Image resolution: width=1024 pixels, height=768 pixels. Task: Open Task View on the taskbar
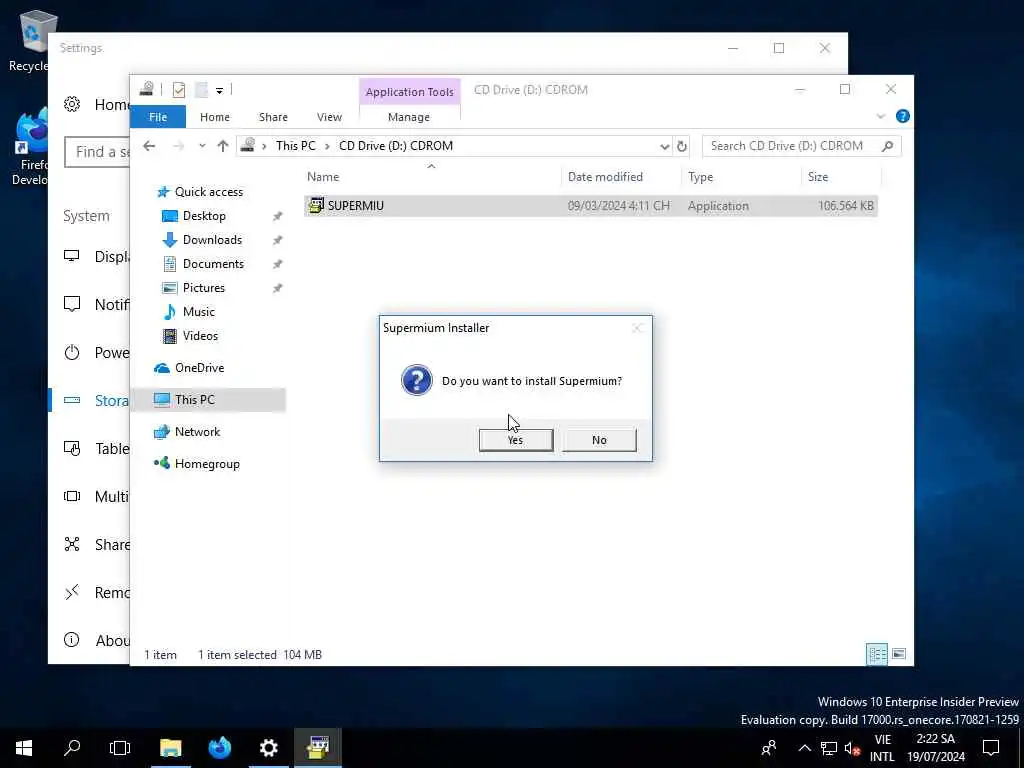[120, 748]
